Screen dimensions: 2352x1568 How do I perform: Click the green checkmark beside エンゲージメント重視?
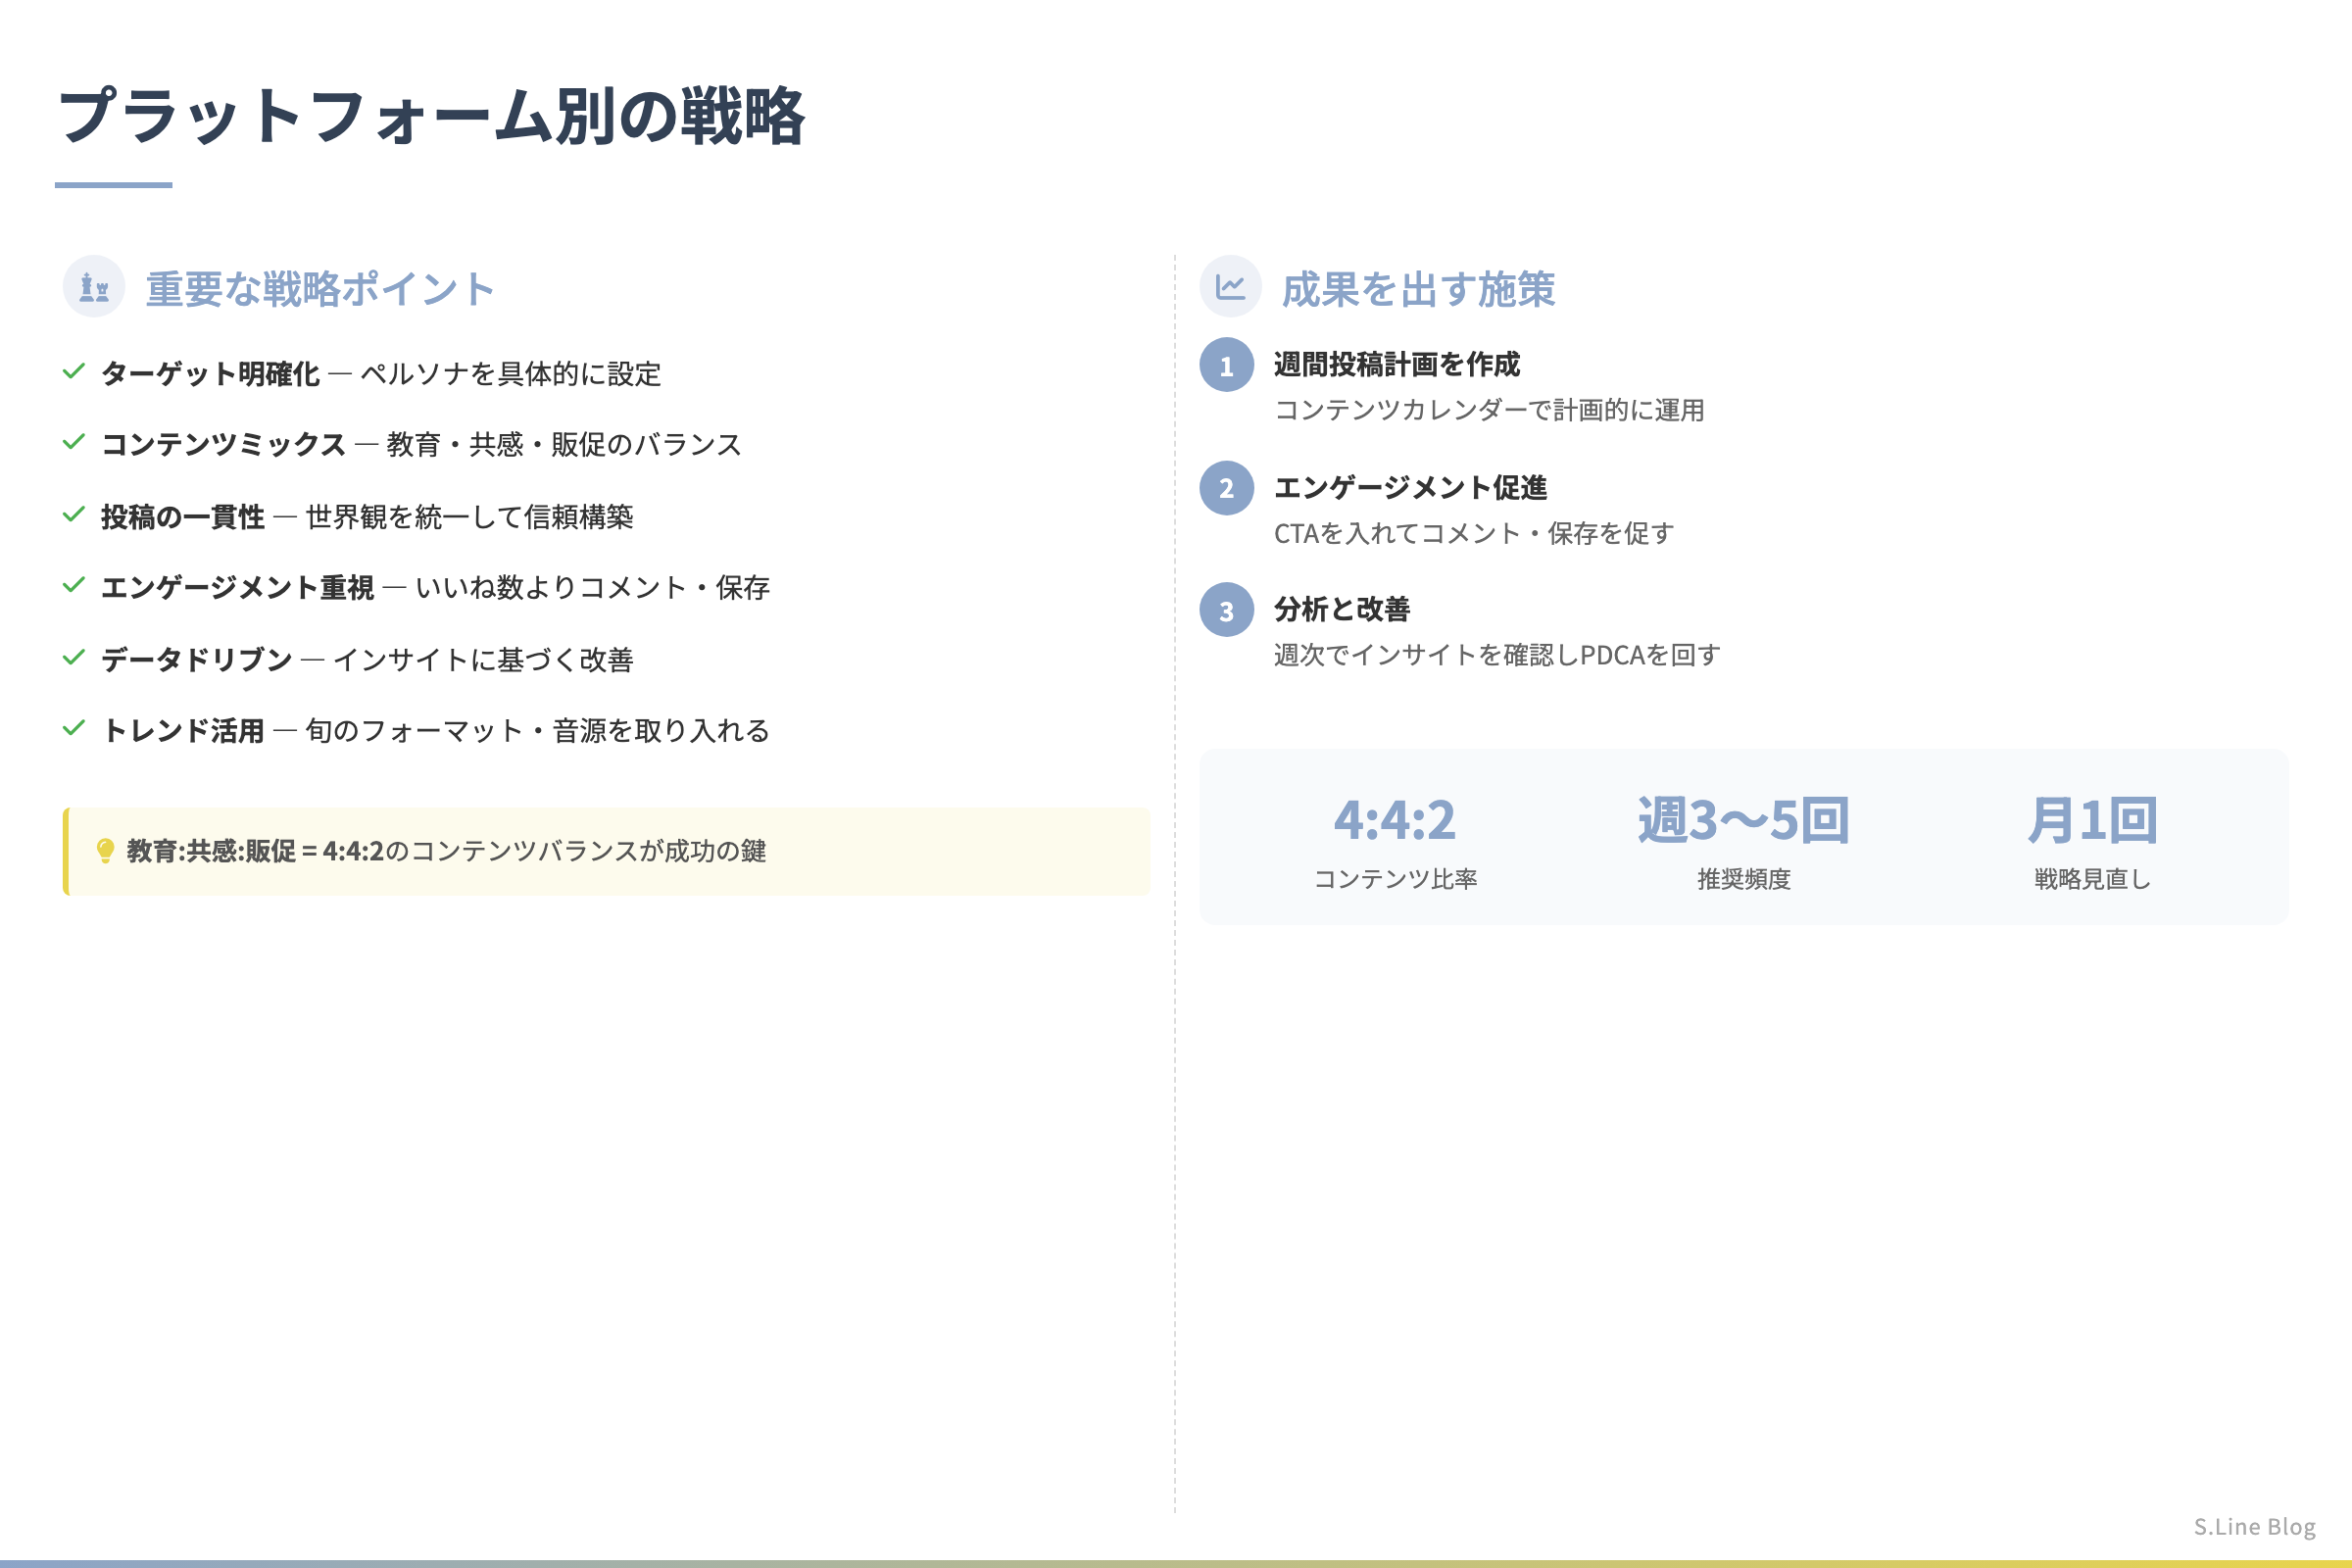click(x=74, y=585)
